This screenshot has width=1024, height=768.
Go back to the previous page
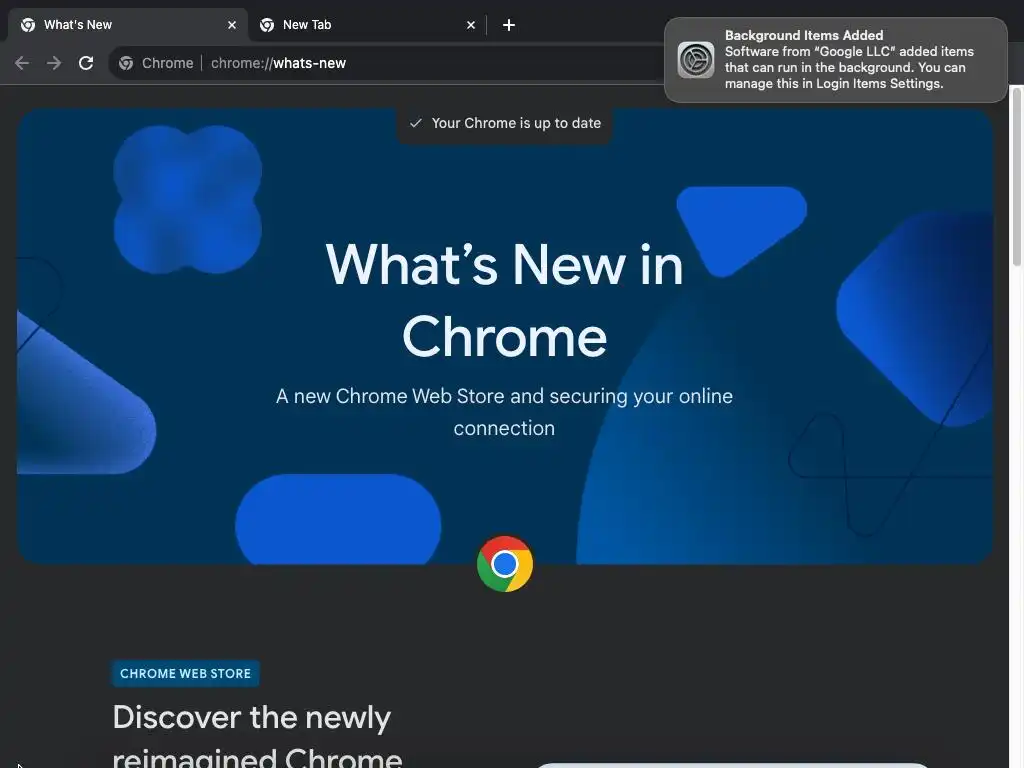click(x=22, y=63)
